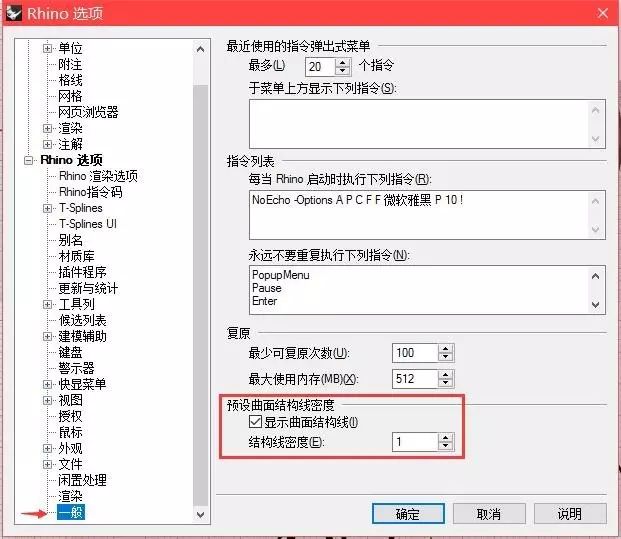Click the 取消 button
The image size is (621, 539).
(x=488, y=514)
